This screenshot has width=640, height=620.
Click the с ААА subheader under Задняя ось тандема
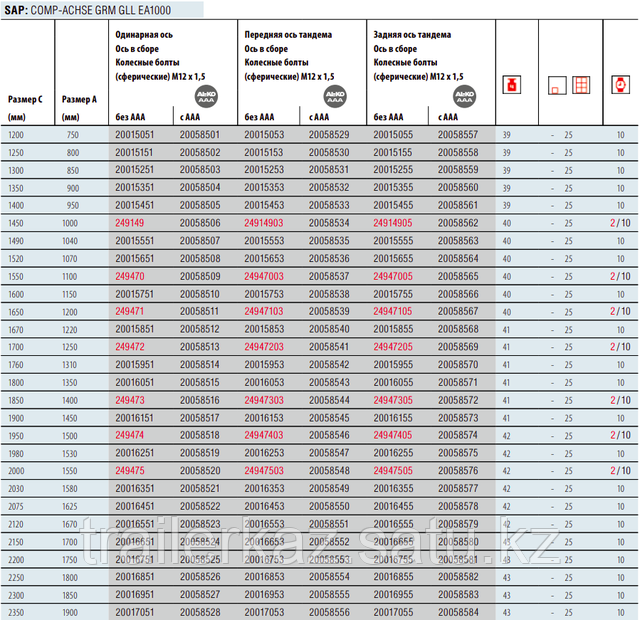coord(448,117)
